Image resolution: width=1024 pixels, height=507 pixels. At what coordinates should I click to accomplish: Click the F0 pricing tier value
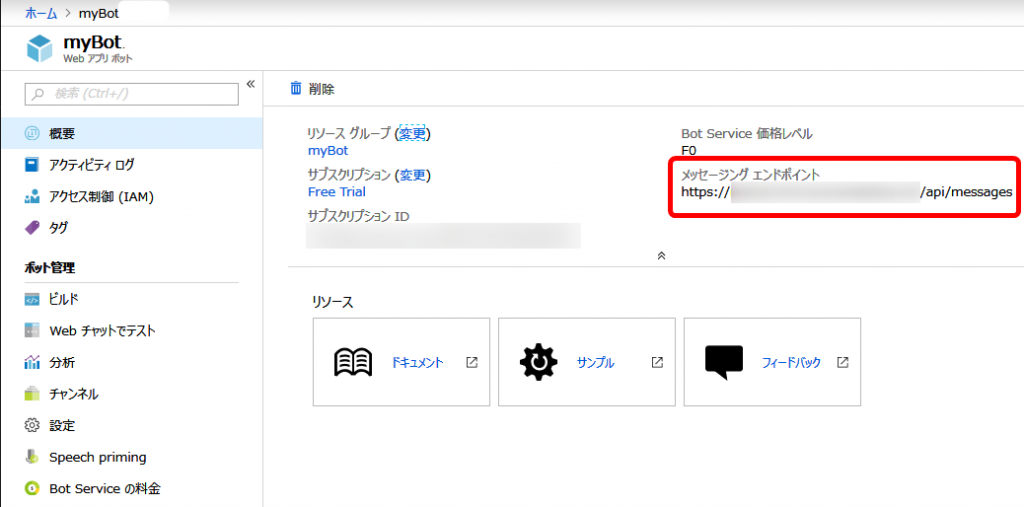[689, 151]
